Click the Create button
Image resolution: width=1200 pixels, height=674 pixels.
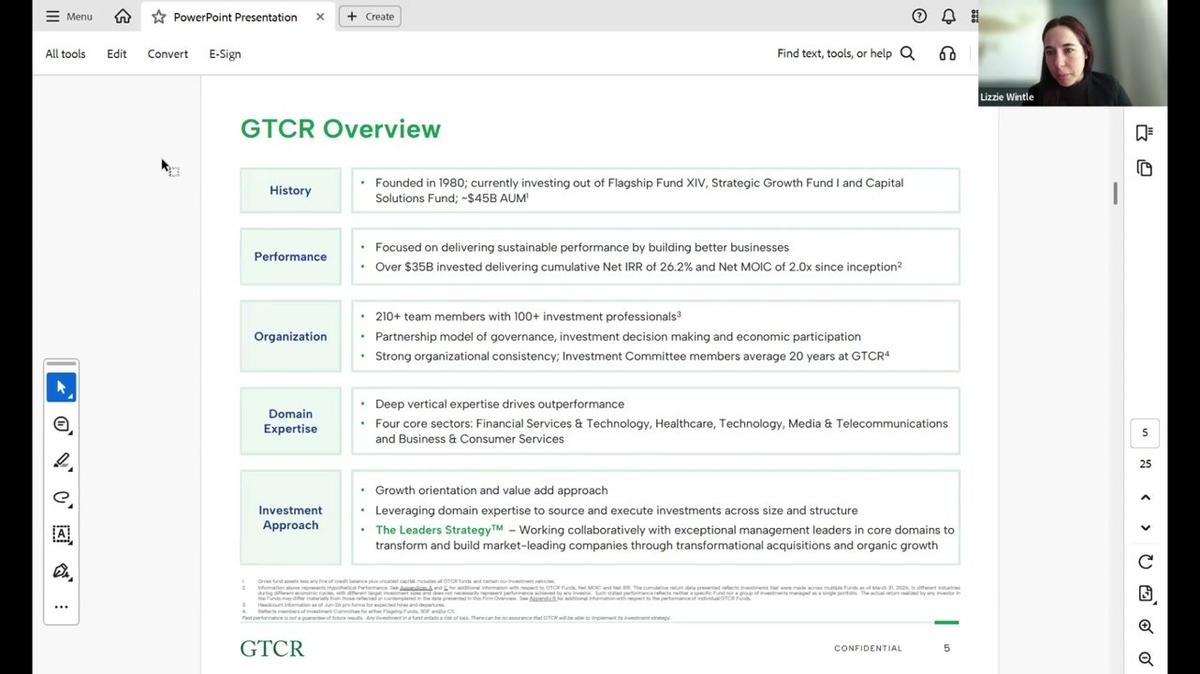tap(370, 16)
